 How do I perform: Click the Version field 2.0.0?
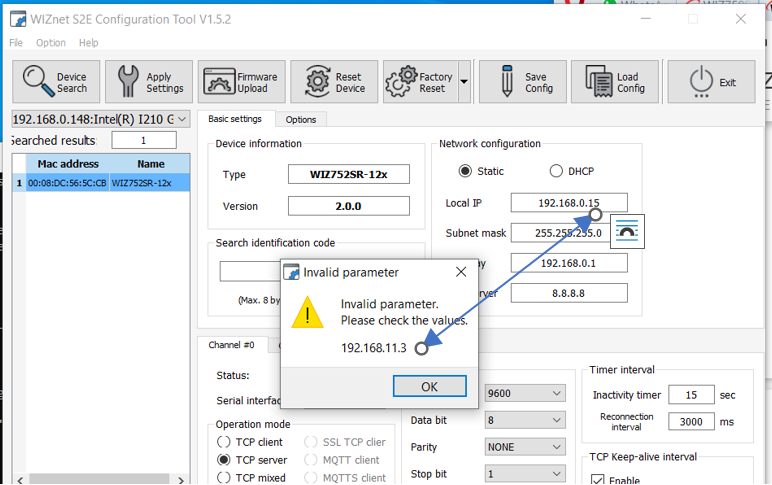pyautogui.click(x=349, y=206)
